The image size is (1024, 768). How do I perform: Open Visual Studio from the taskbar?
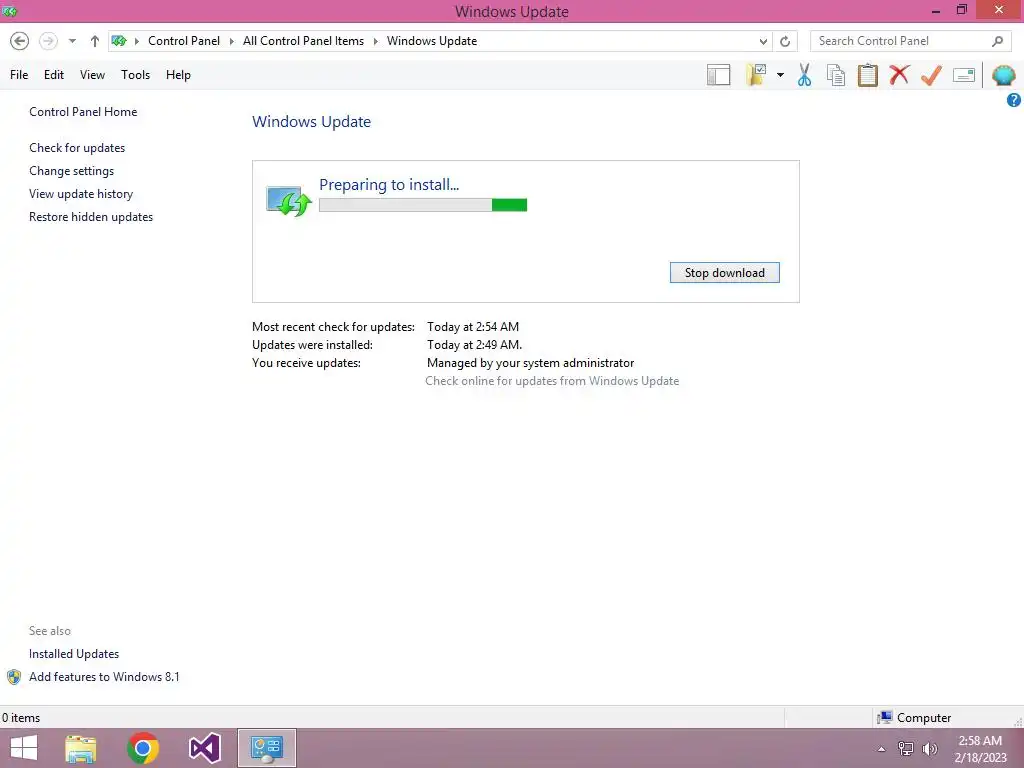click(204, 748)
